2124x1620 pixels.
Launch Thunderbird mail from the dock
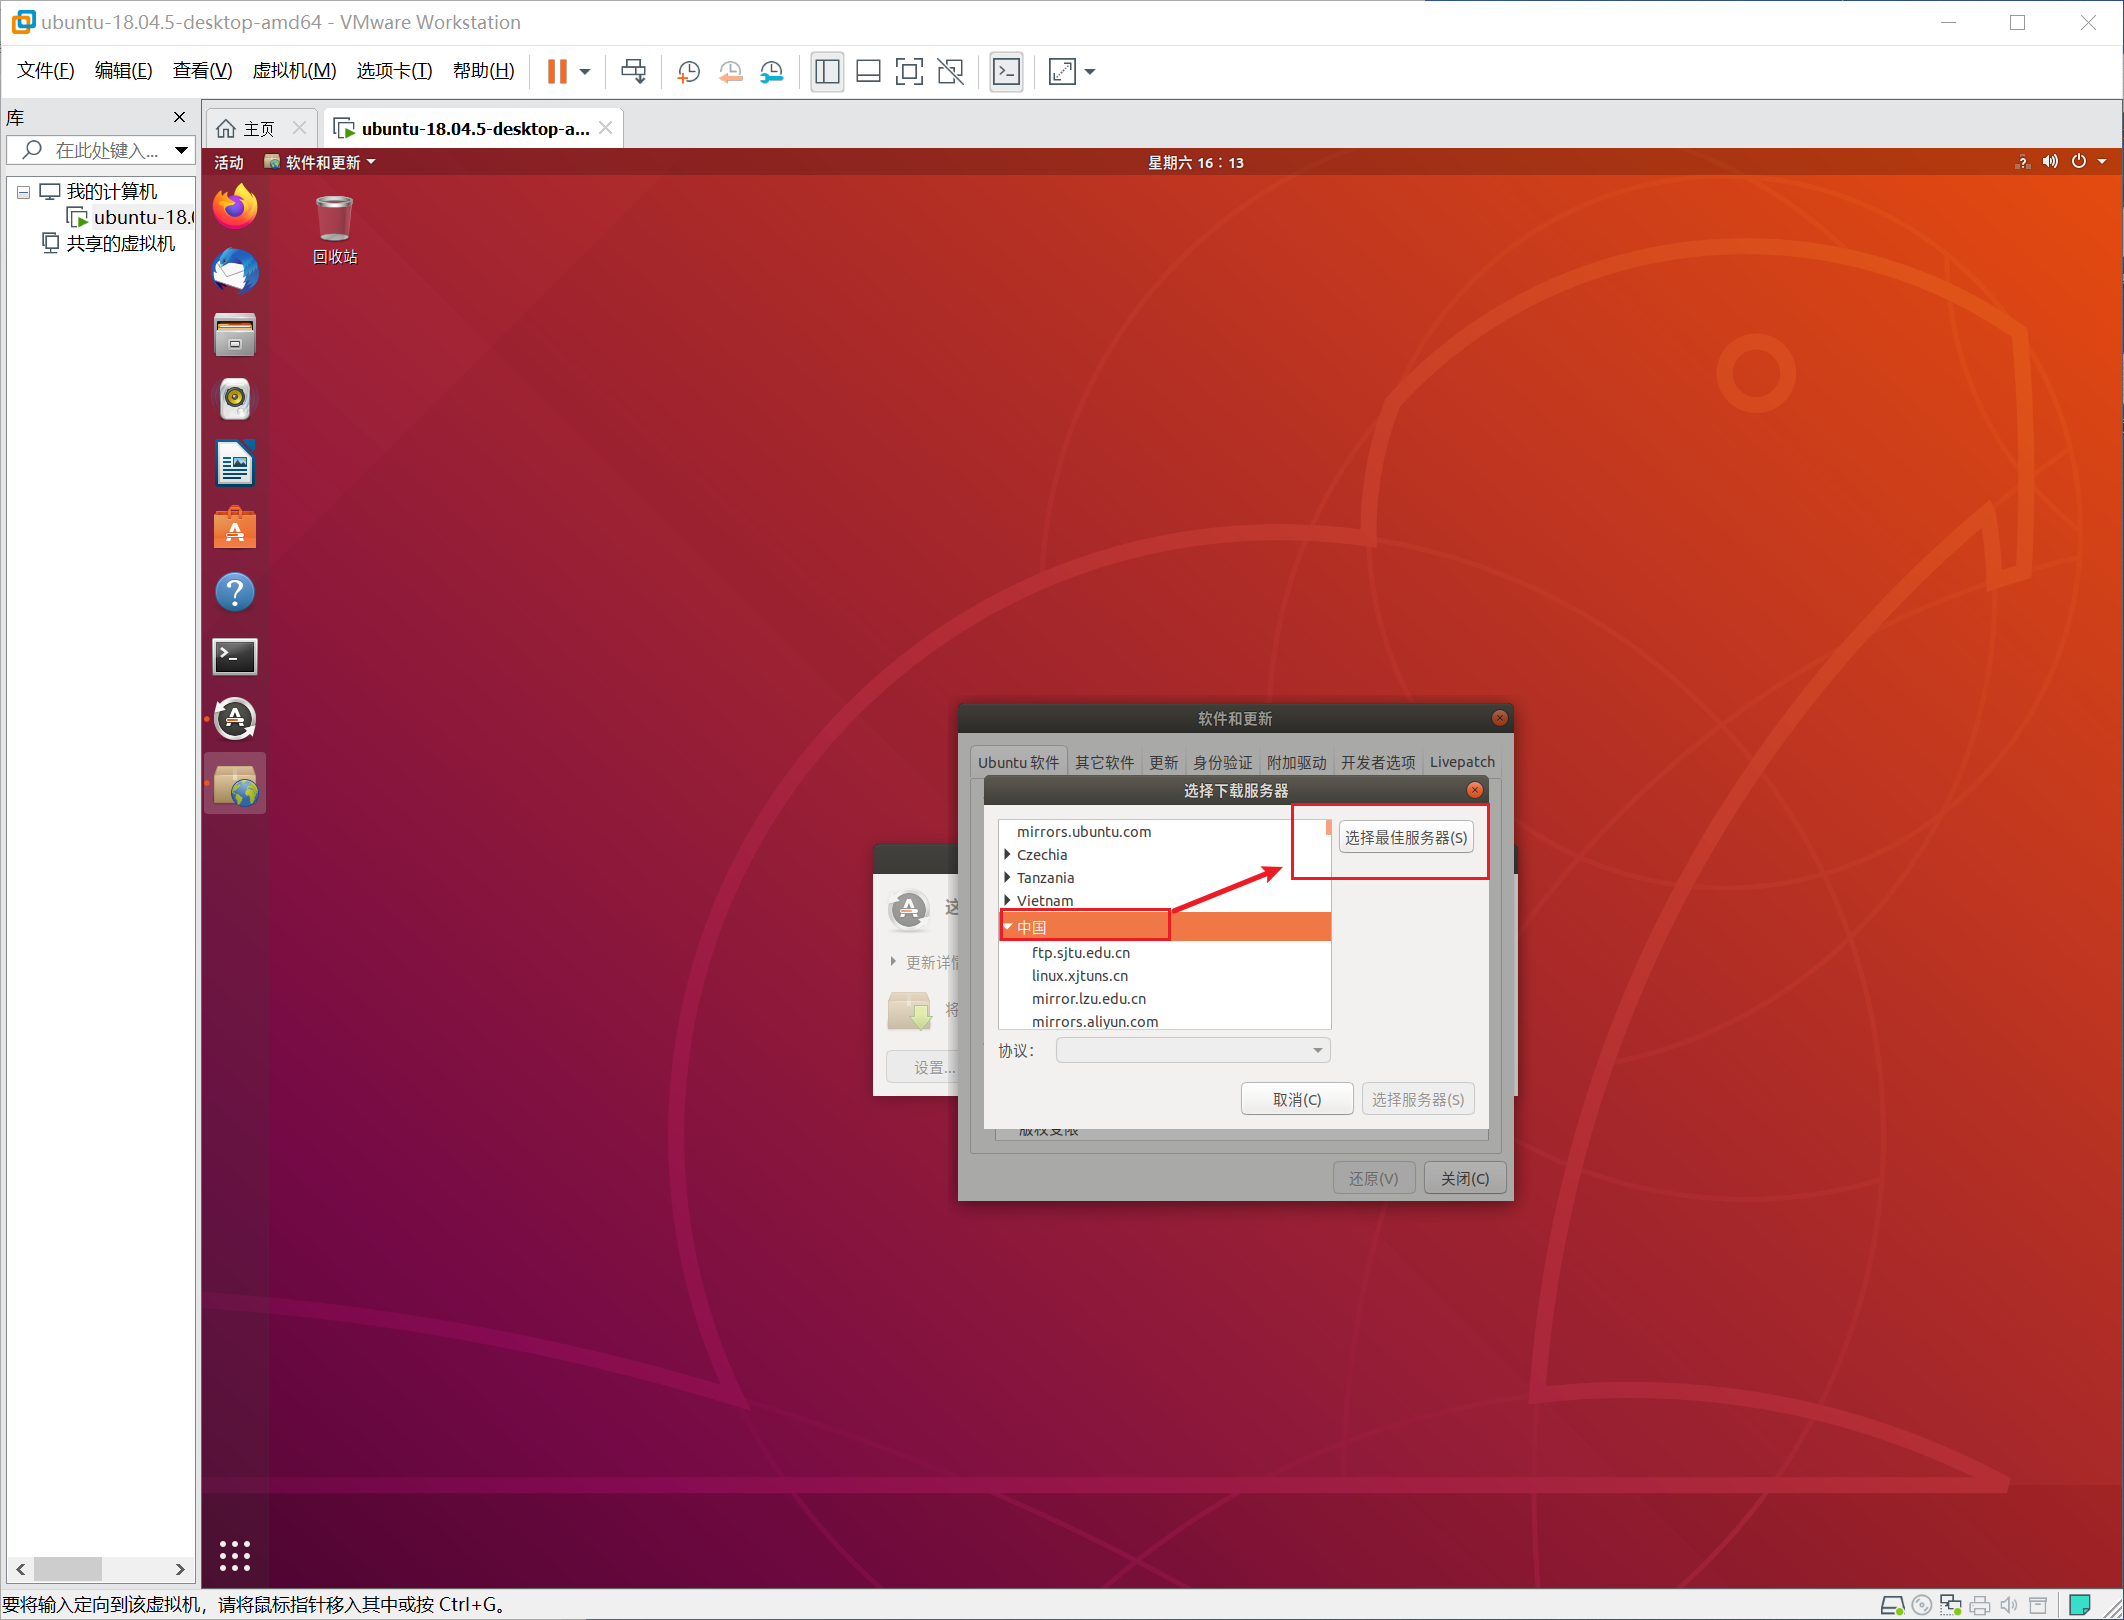[x=235, y=271]
